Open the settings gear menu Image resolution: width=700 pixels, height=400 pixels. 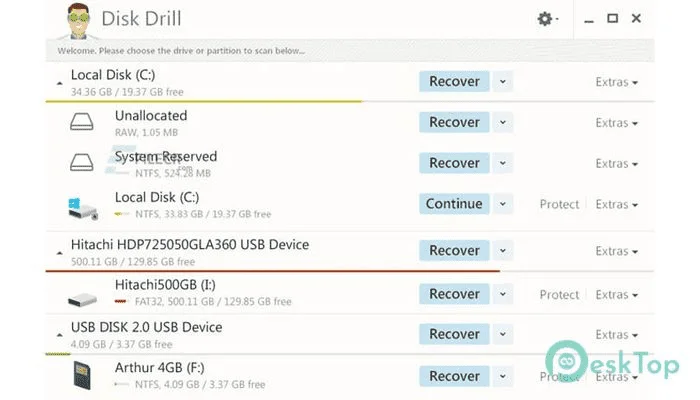coord(547,19)
